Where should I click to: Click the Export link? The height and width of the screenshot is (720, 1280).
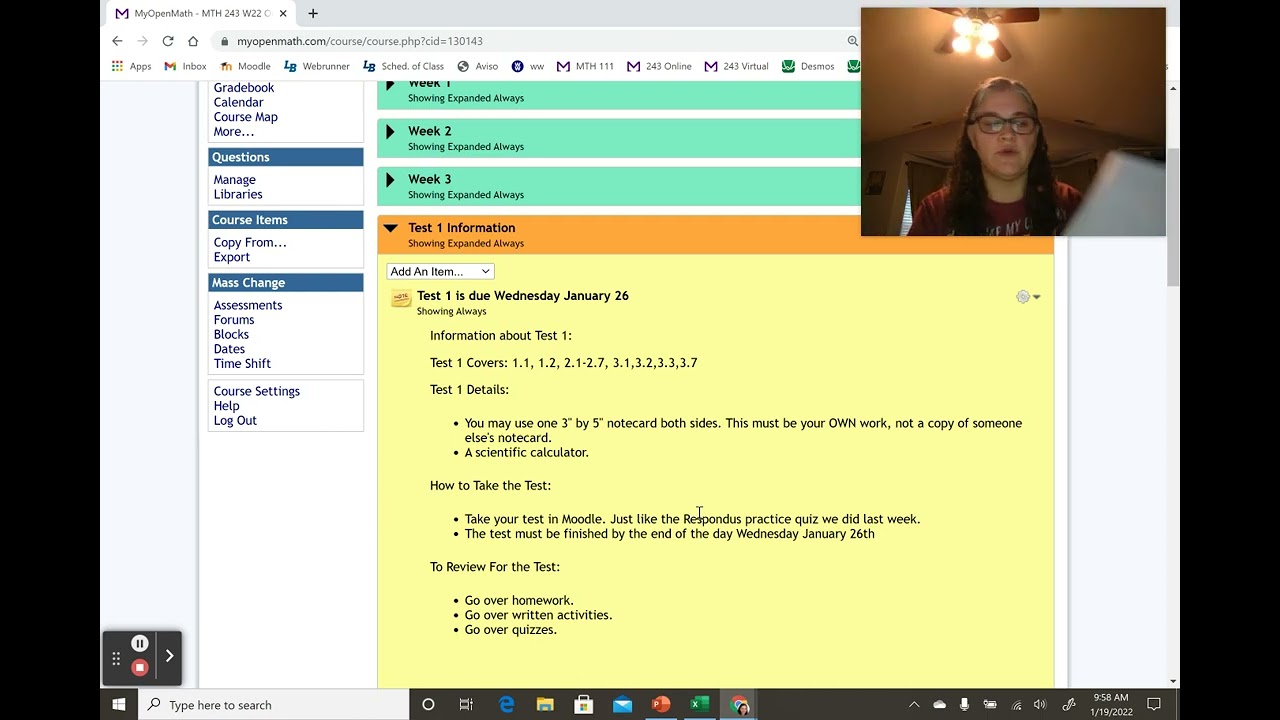click(x=232, y=257)
